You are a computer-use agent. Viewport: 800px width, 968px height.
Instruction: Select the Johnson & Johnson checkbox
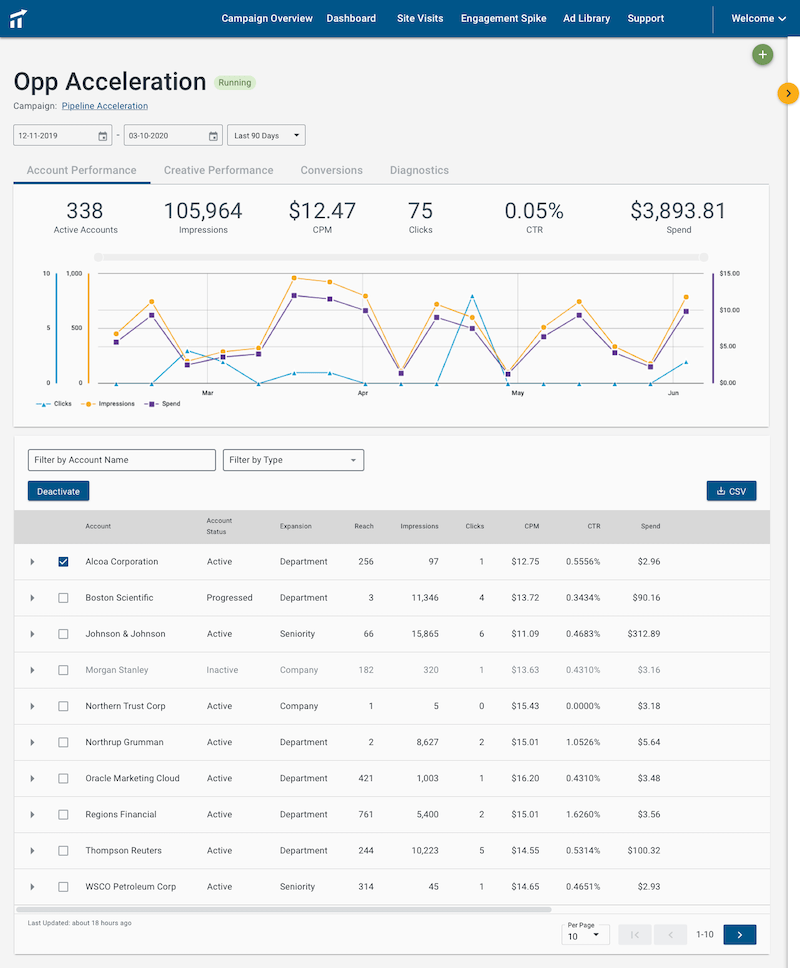pos(63,634)
